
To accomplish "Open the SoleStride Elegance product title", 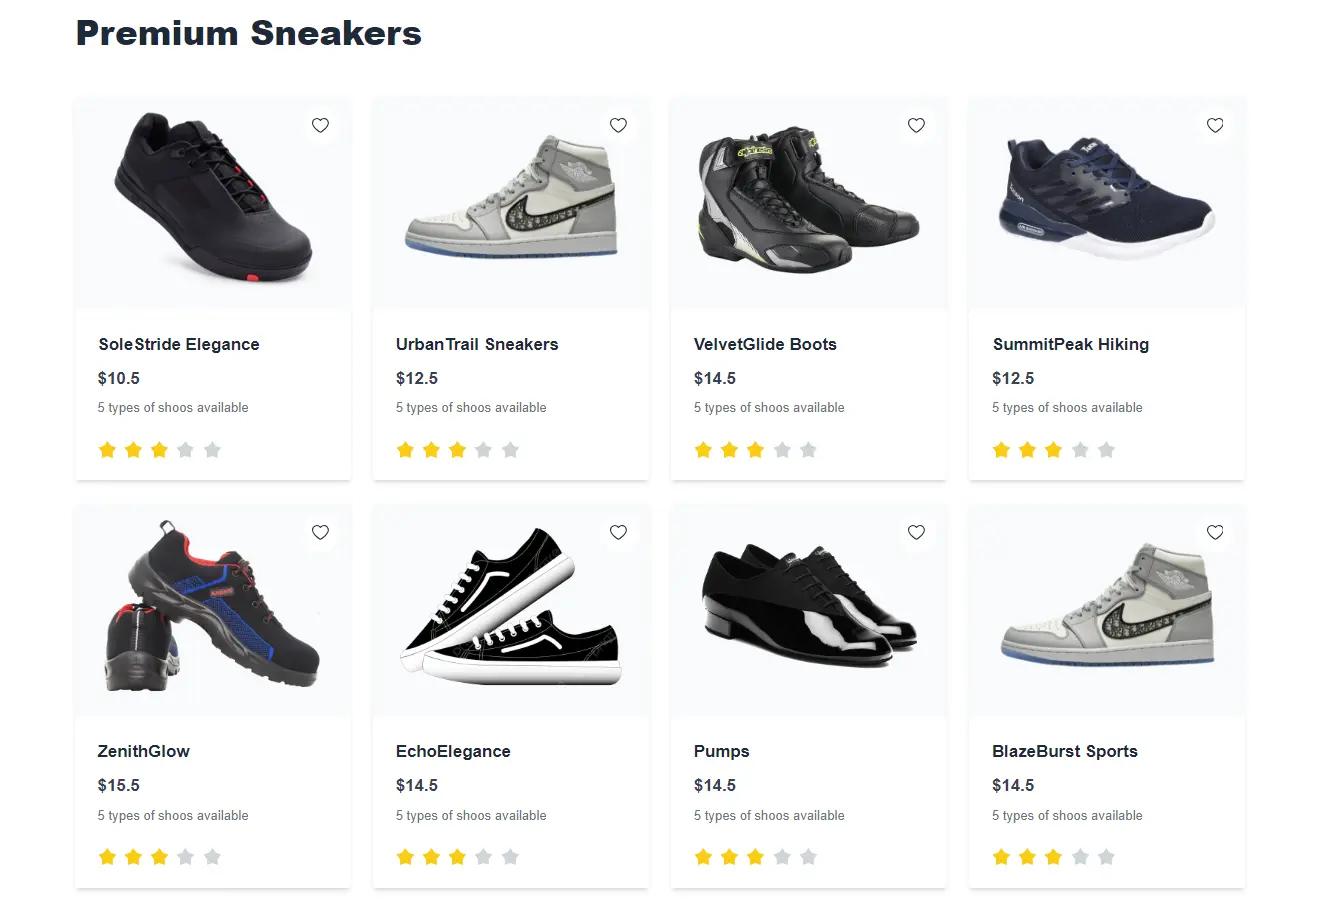I will pos(179,344).
